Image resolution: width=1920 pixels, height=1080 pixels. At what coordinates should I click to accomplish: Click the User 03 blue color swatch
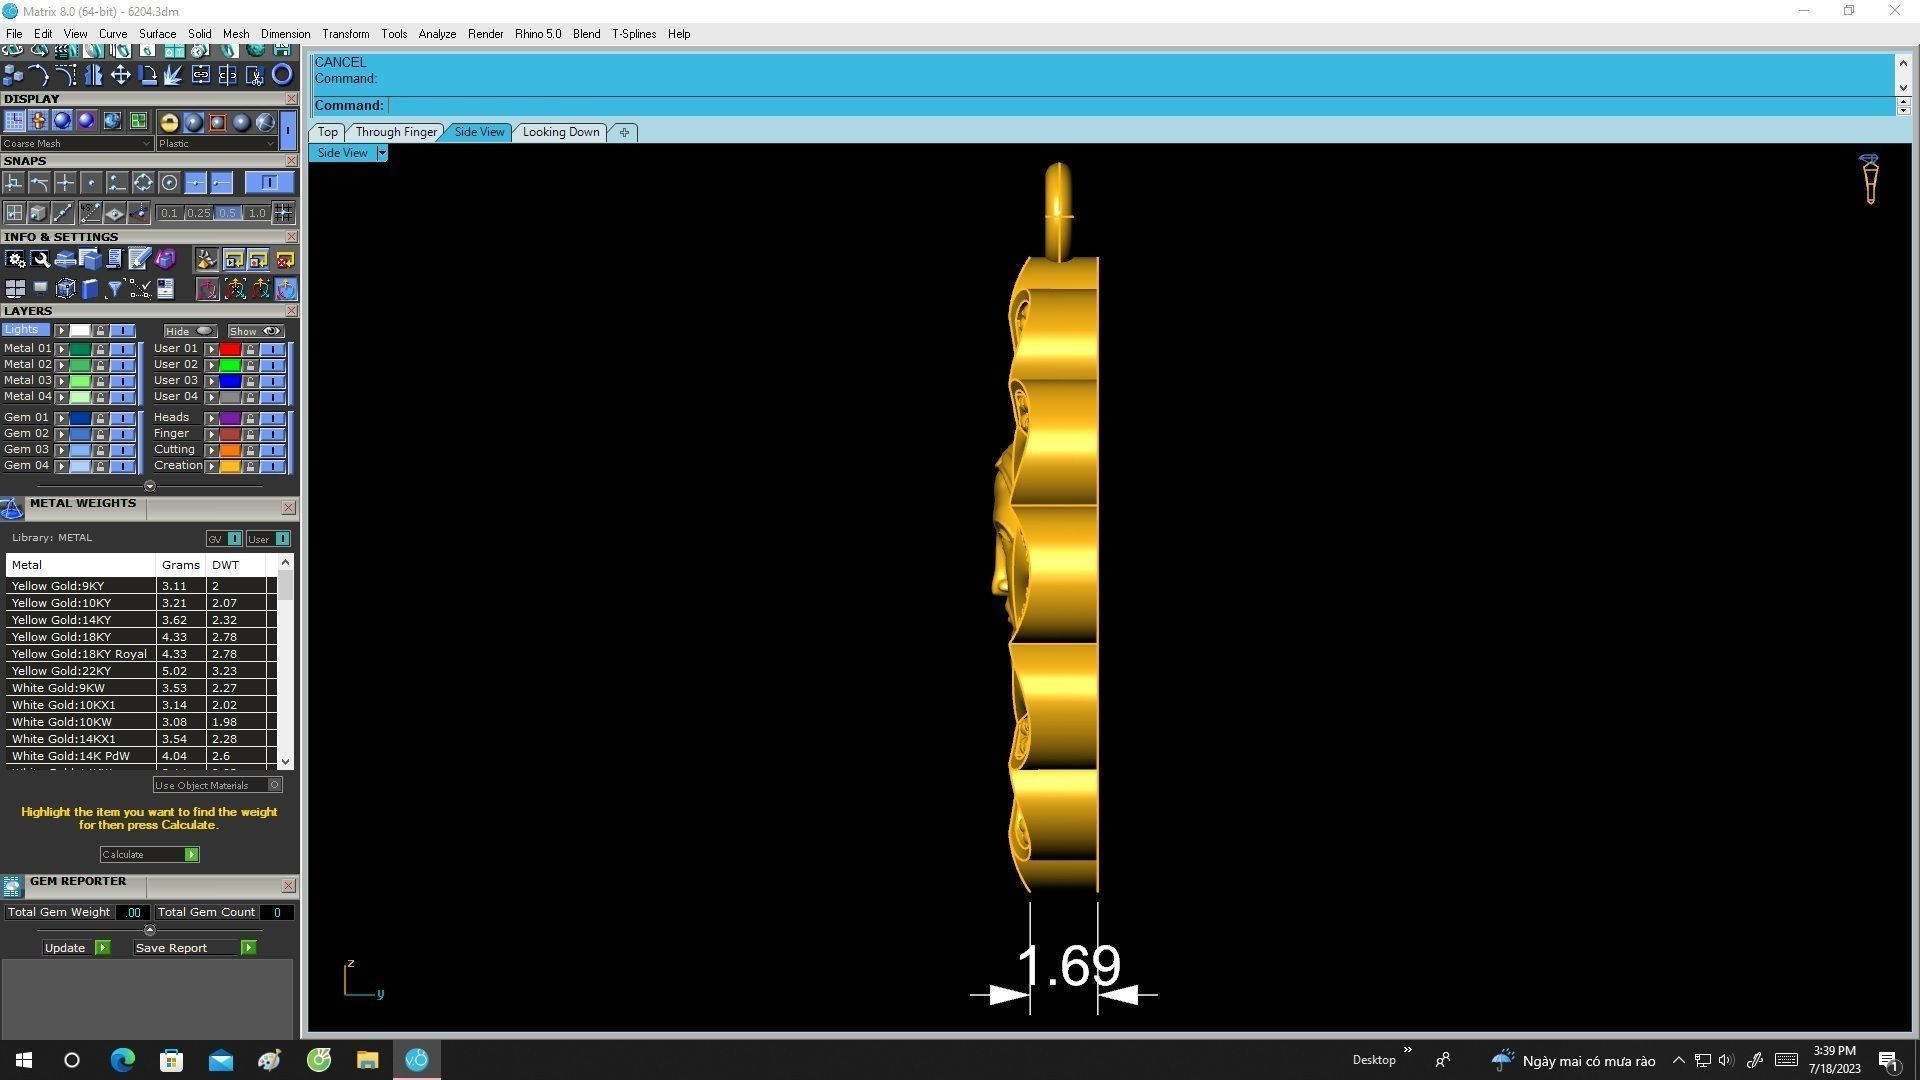(230, 381)
